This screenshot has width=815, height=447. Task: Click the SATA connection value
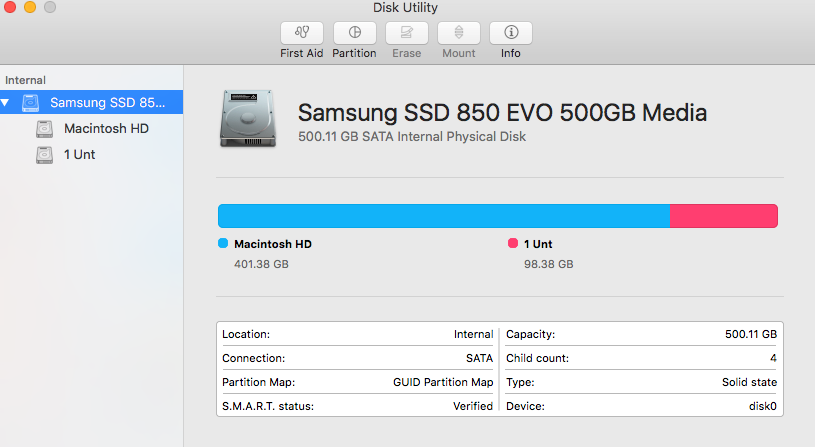[x=479, y=358]
